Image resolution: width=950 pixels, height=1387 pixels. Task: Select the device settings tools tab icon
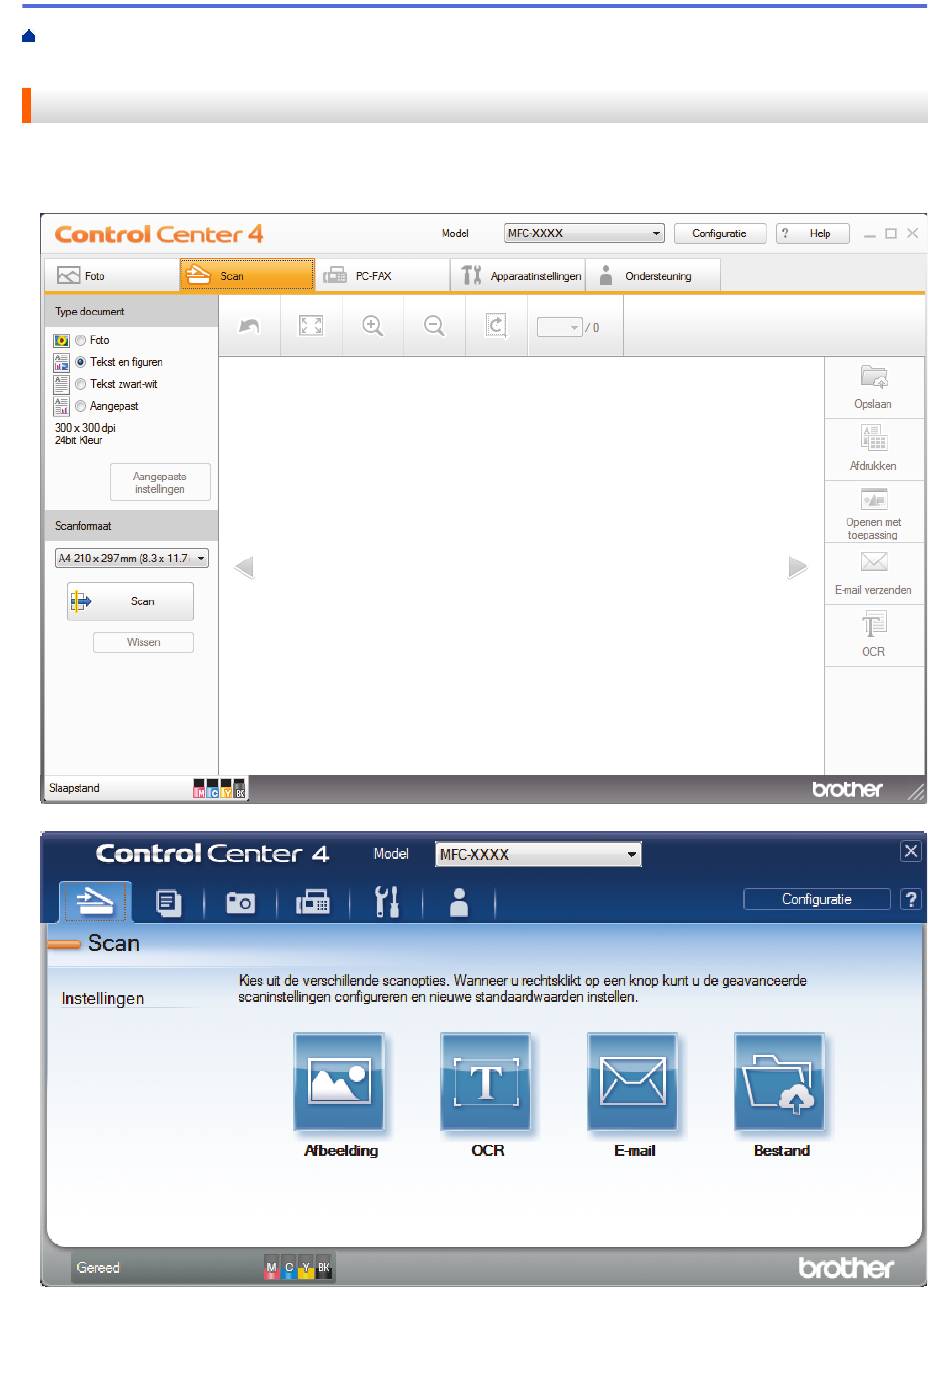387,902
